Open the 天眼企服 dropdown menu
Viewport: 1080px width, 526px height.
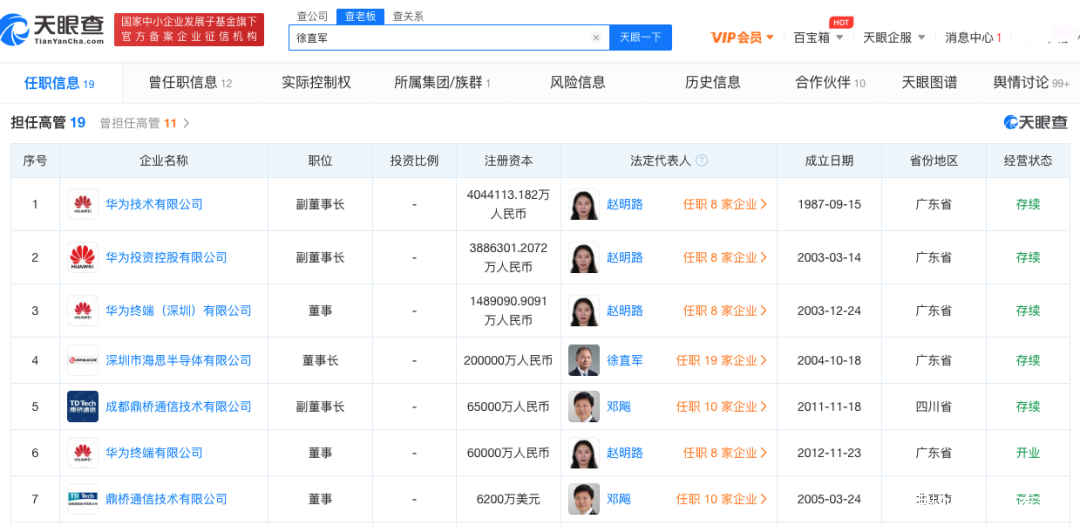[893, 38]
